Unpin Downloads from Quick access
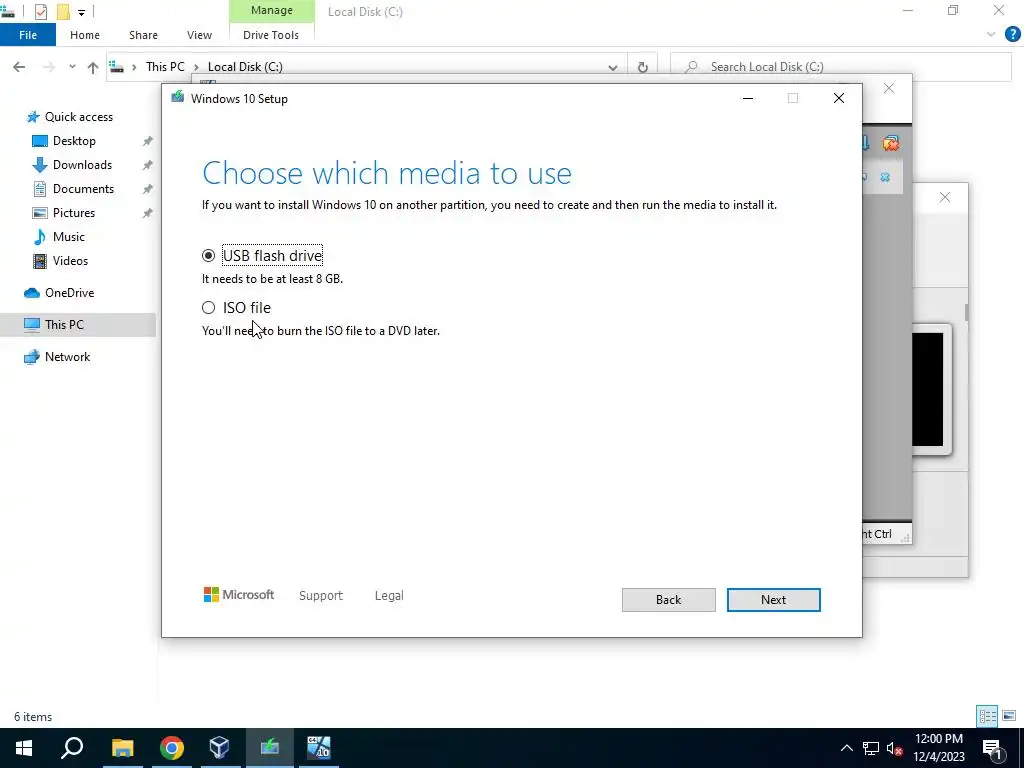Image resolution: width=1024 pixels, height=768 pixels. [148, 165]
